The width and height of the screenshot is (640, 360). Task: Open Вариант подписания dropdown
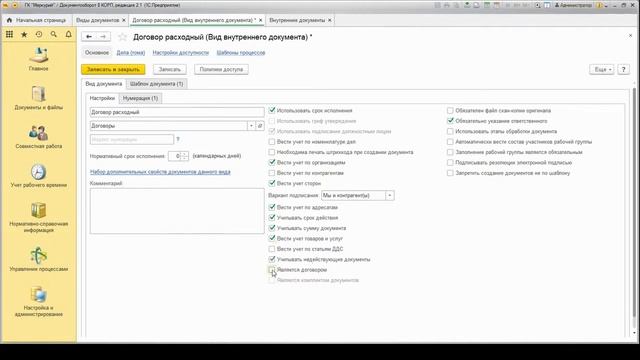[x=390, y=196]
